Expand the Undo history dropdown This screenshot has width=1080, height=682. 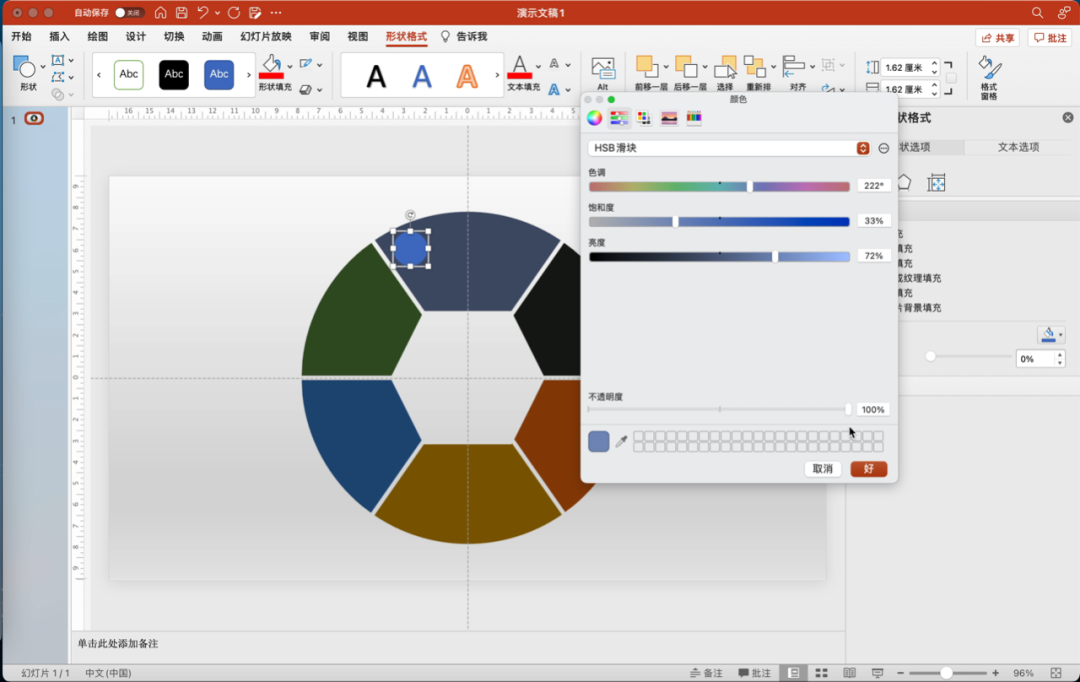pos(217,12)
